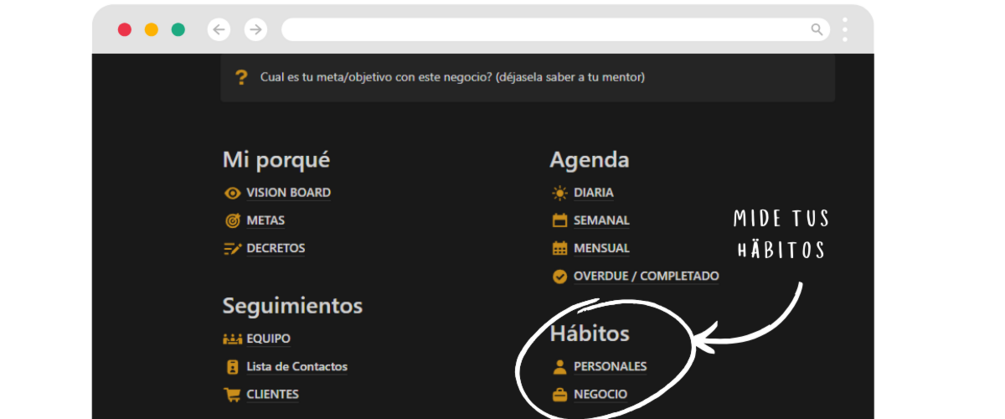1005x419 pixels.
Task: Click the green window maximize dot
Action: [x=178, y=29]
